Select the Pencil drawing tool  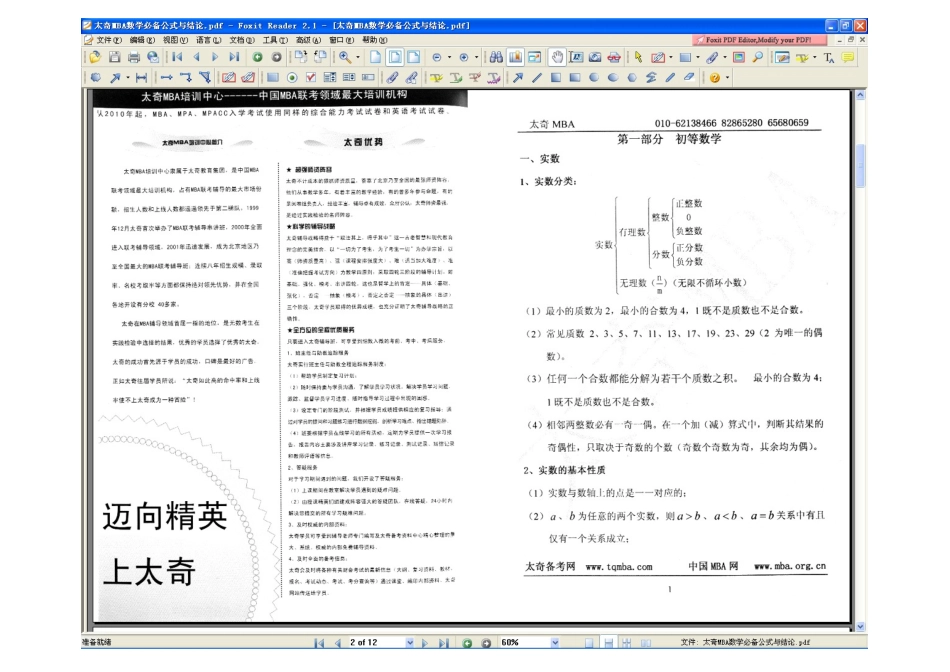669,78
